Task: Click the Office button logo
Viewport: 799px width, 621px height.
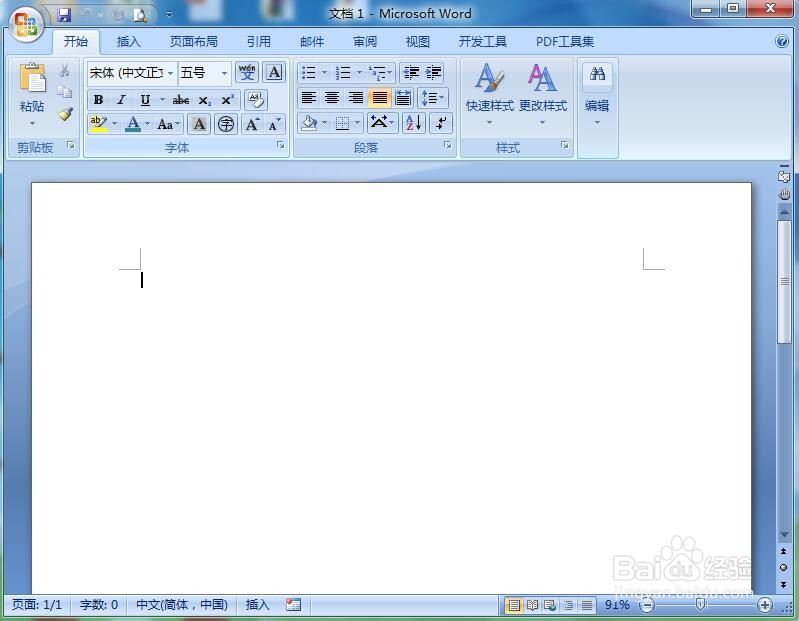Action: (x=25, y=24)
